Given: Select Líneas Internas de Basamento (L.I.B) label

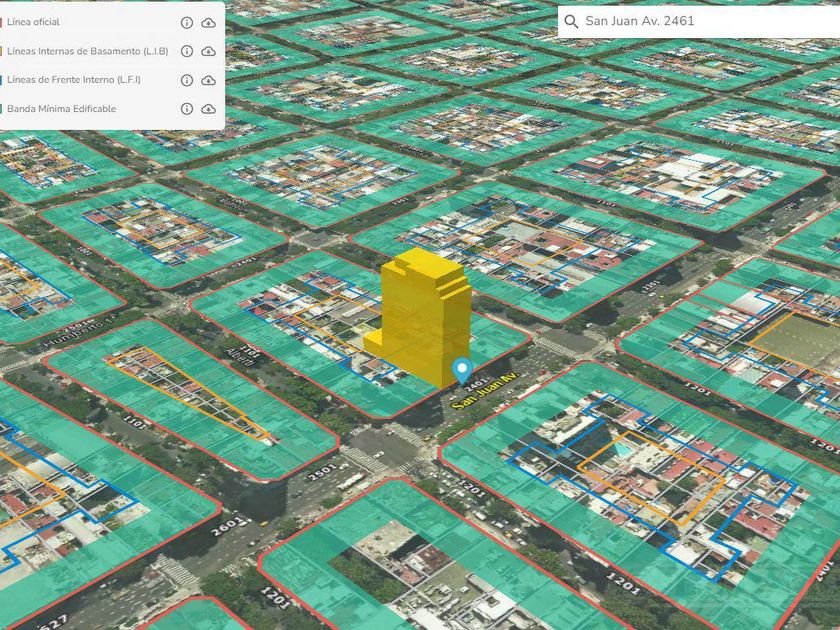Looking at the screenshot, I should [87, 51].
